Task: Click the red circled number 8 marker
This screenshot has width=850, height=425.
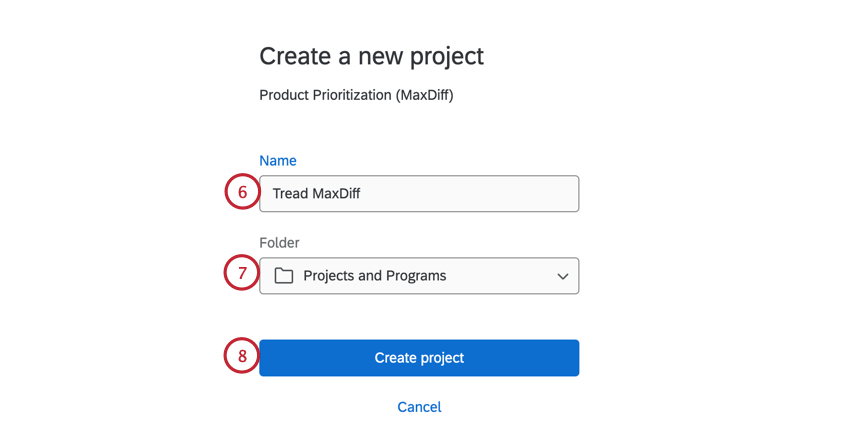Action: coord(242,357)
